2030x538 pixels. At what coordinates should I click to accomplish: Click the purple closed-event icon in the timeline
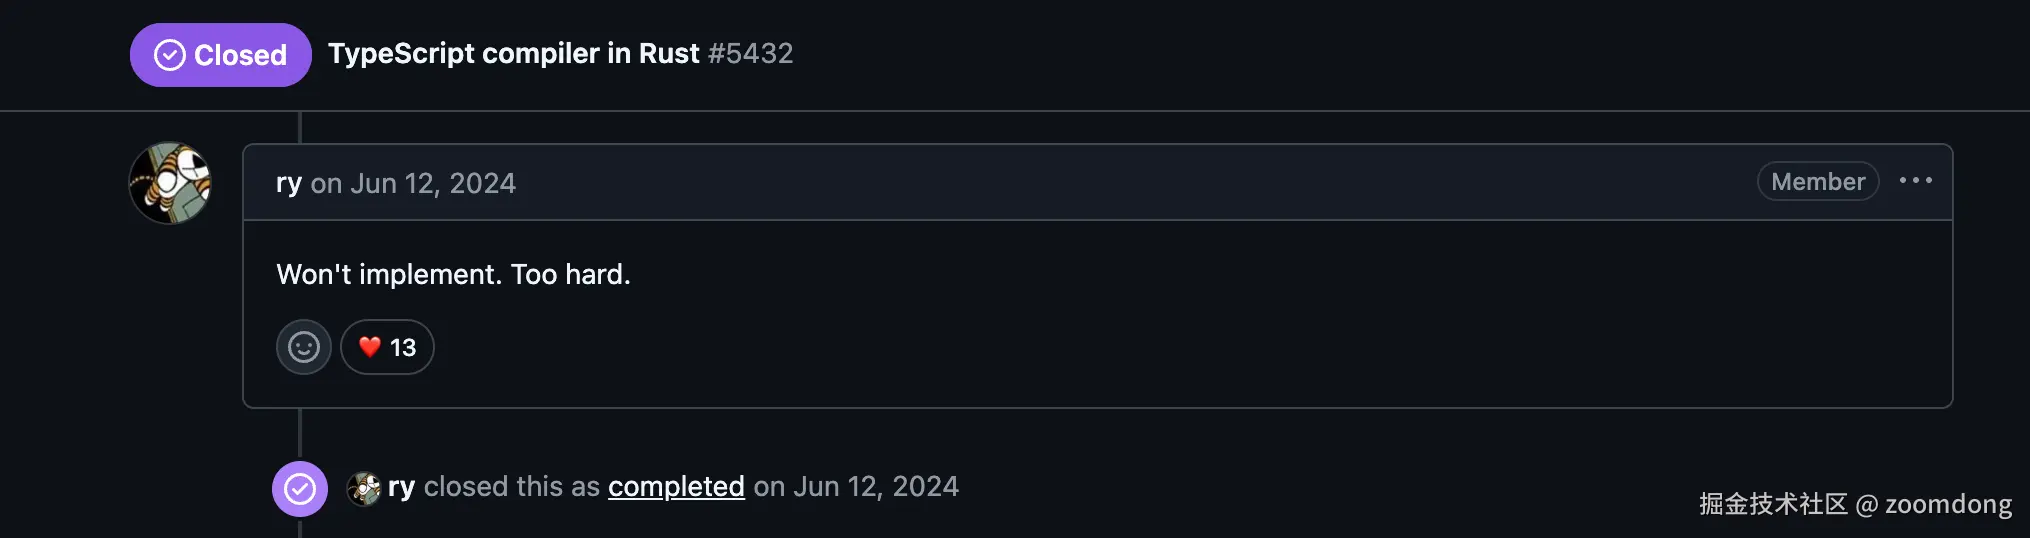(300, 488)
